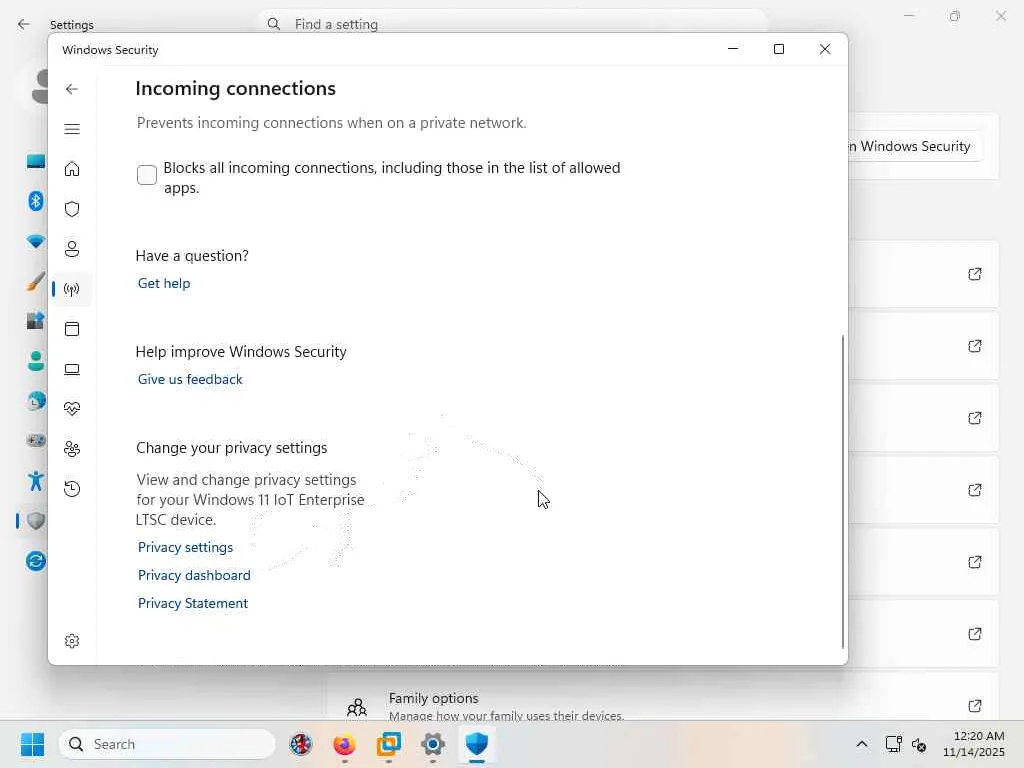Open VirtualBox-style app icon in taskbar

click(389, 744)
